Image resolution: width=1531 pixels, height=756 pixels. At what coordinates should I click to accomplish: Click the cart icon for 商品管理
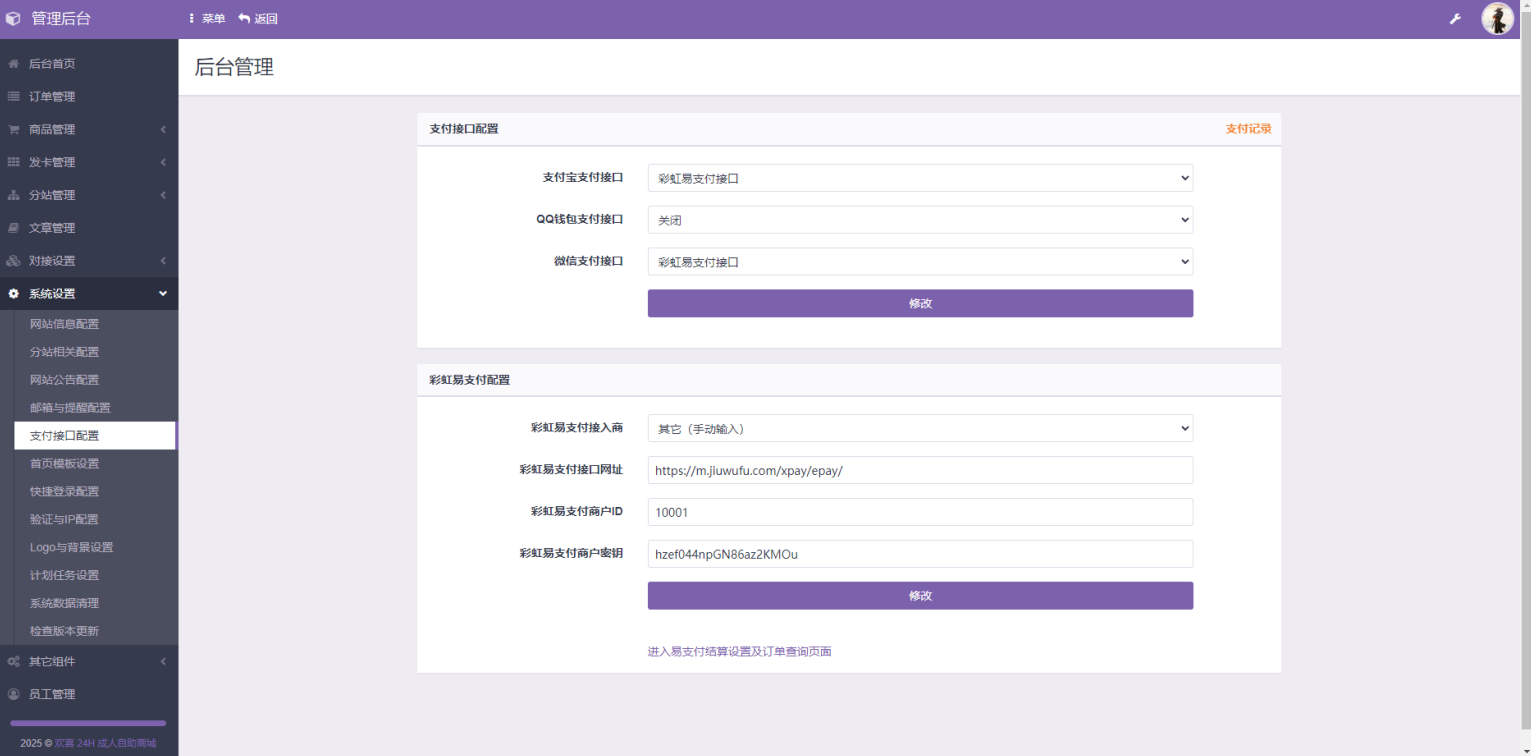click(13, 130)
